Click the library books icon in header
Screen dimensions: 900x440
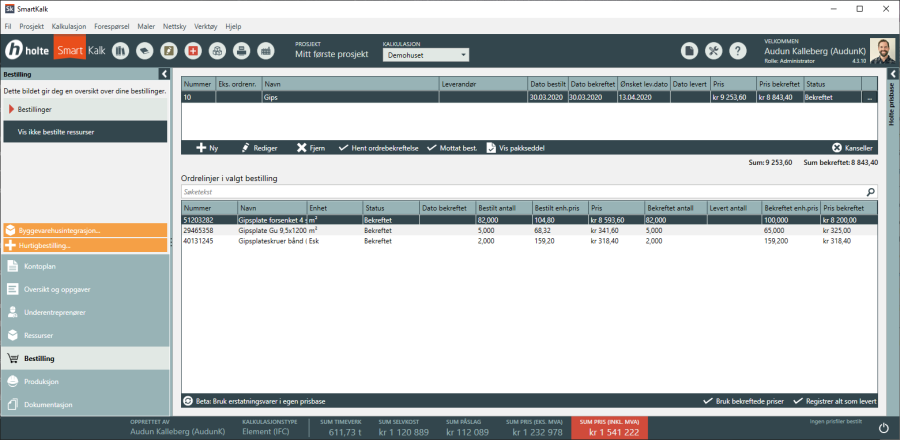point(120,50)
